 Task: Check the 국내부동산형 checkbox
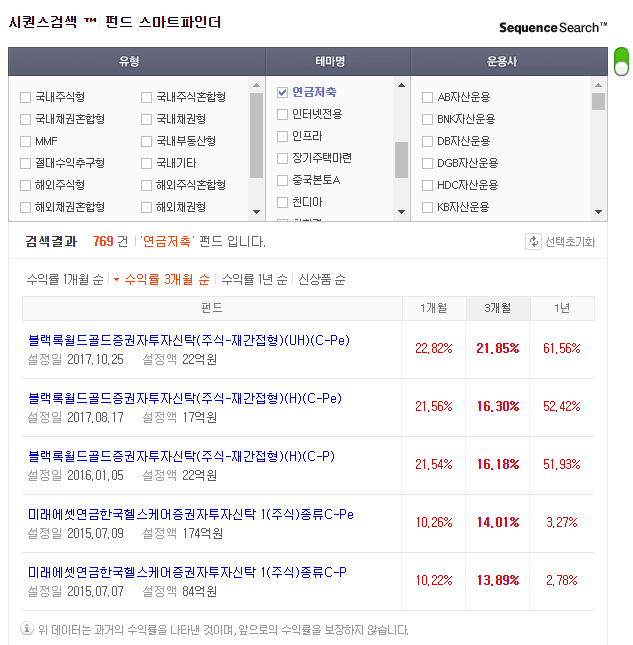point(146,142)
